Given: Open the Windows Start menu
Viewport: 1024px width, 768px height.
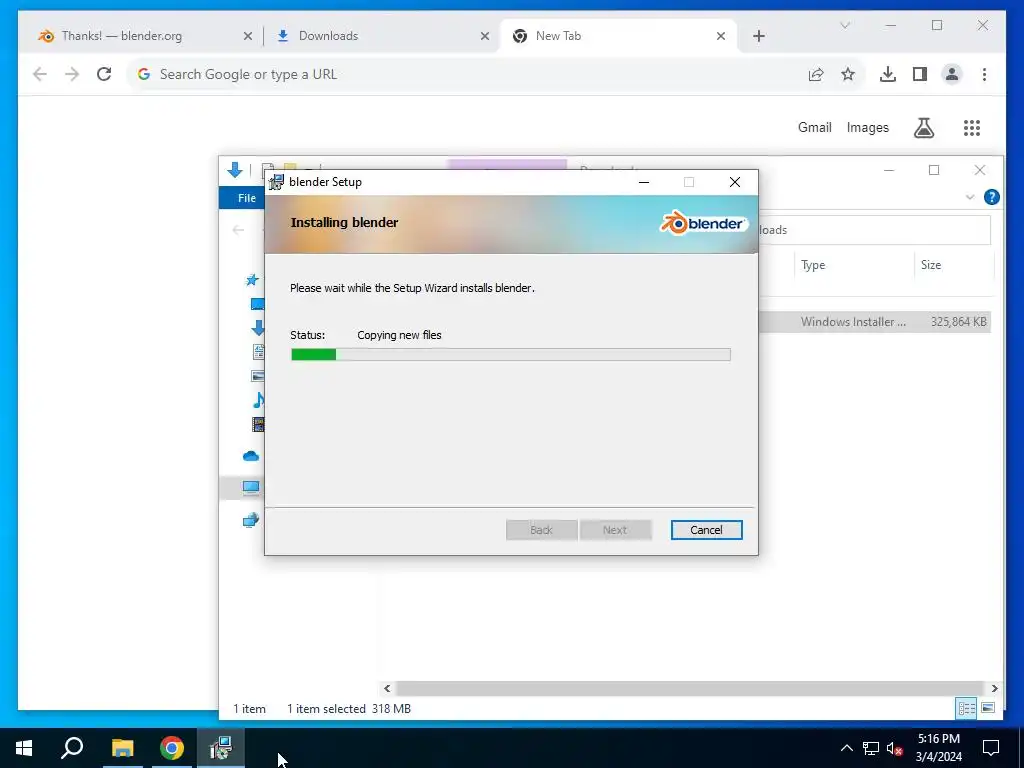Looking at the screenshot, I should [24, 748].
